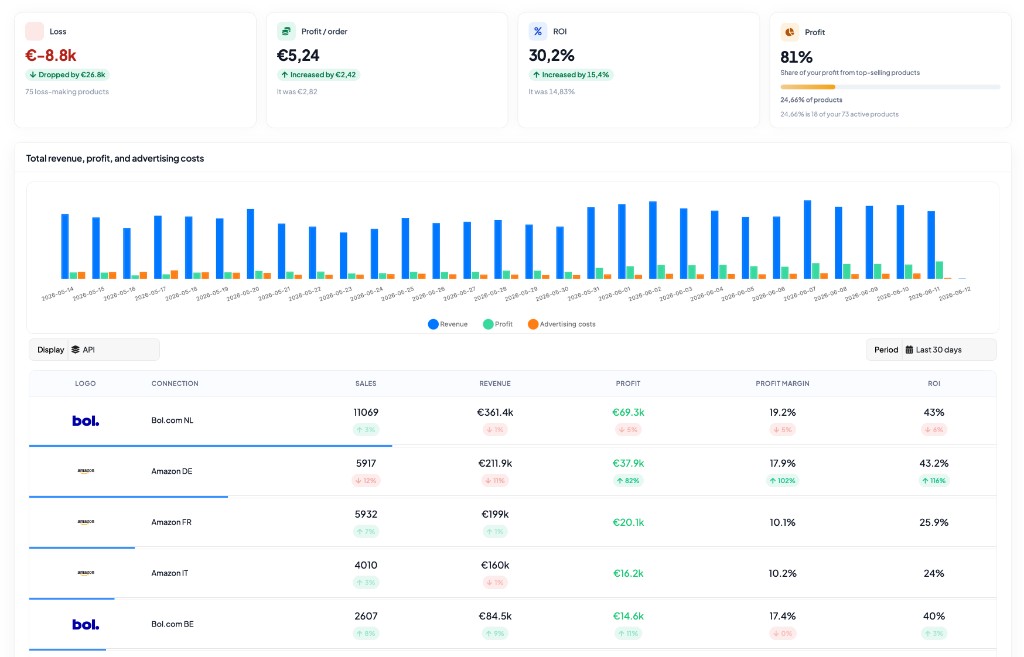Image resolution: width=1024 pixels, height=657 pixels.
Task: Click the calendar icon beside Last 30 days
Action: coord(909,349)
